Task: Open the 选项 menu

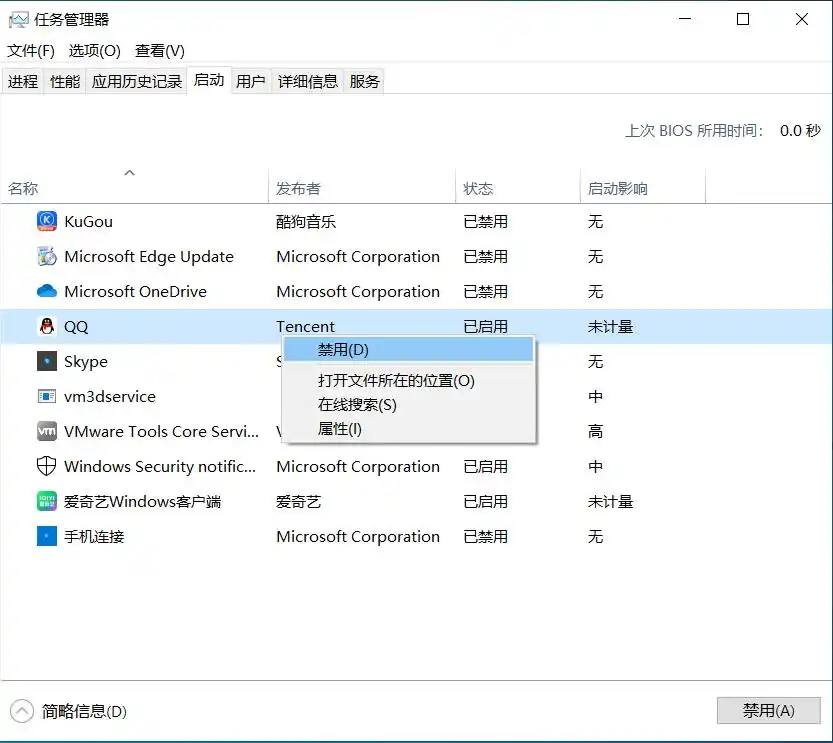Action: pos(93,50)
